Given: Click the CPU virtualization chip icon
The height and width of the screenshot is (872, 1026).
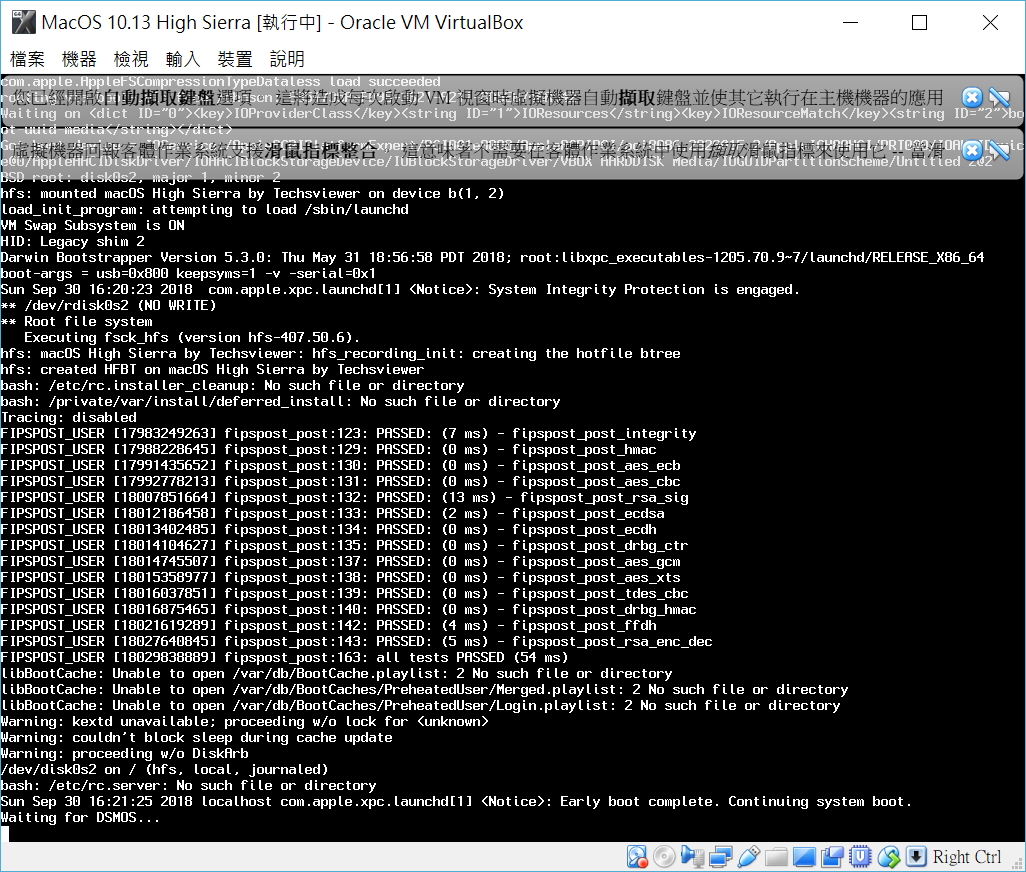Looking at the screenshot, I should click(x=860, y=856).
